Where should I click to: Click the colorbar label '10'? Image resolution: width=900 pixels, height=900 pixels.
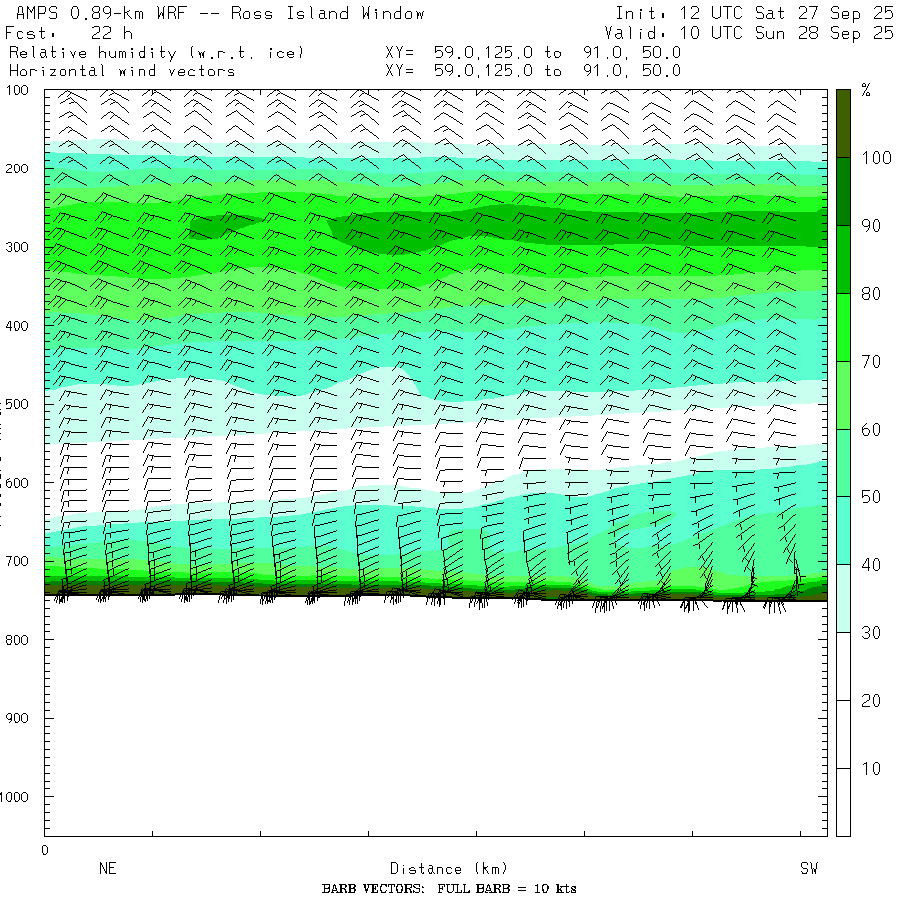tap(871, 768)
